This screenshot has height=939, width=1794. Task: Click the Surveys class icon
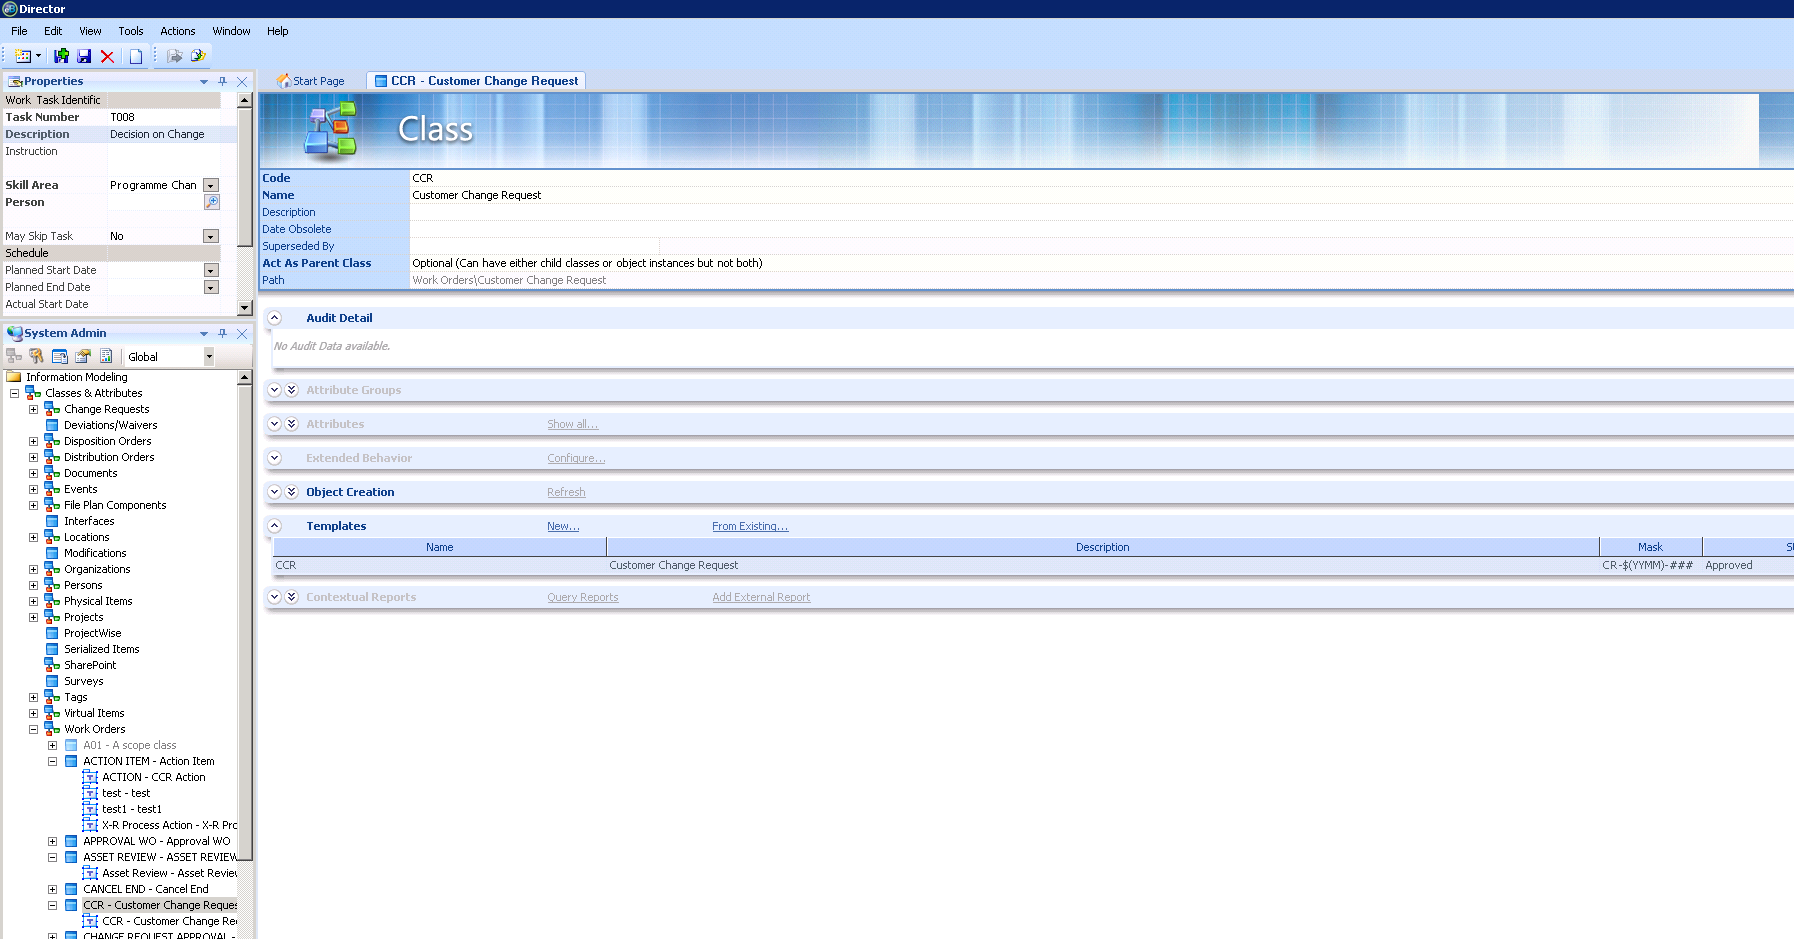[x=52, y=681]
